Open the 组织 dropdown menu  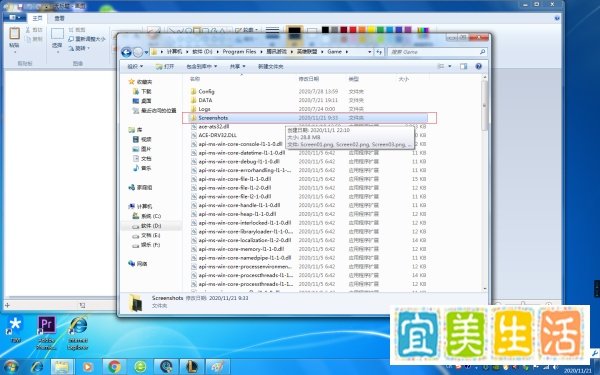click(135, 67)
